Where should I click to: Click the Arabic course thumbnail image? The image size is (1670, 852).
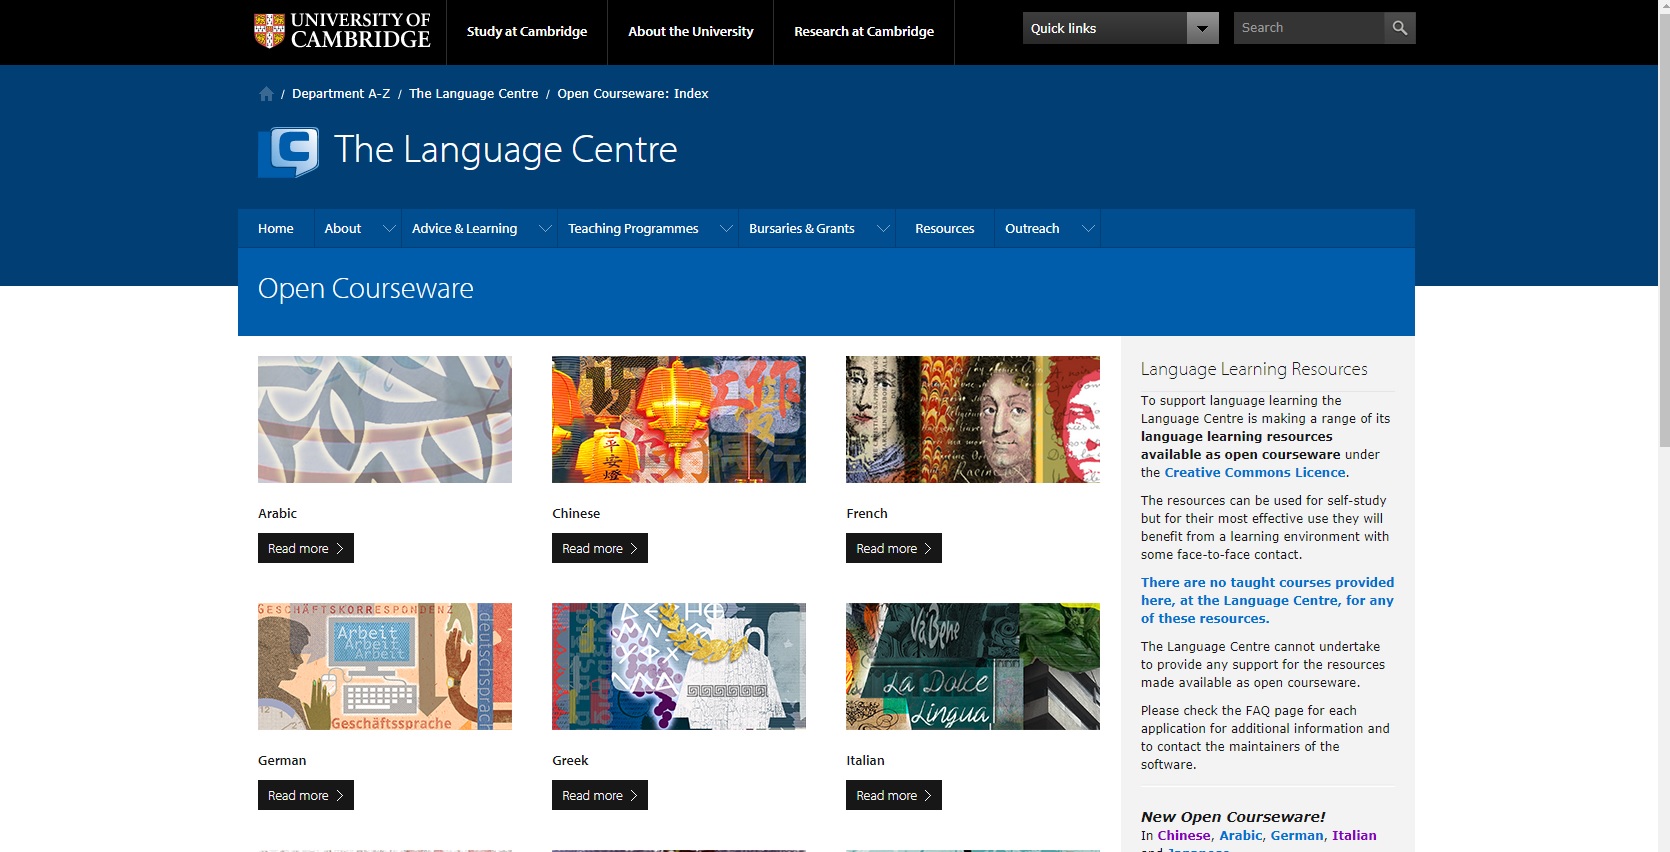coord(385,420)
